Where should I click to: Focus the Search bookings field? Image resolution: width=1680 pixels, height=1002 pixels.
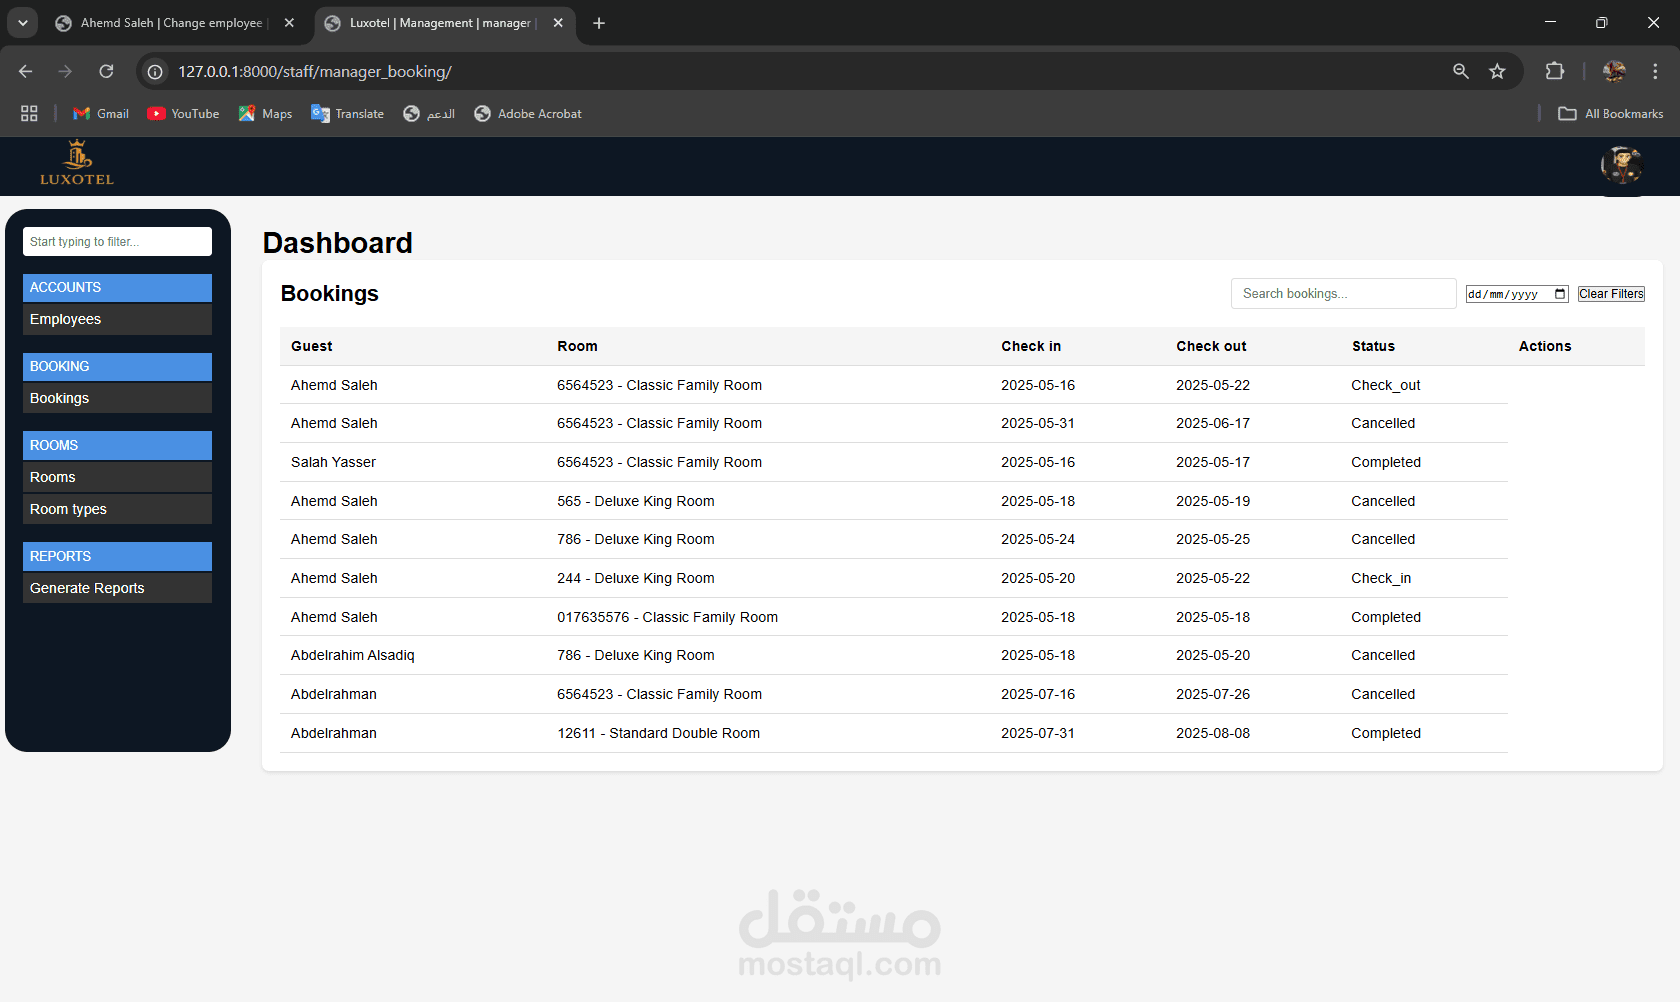(1343, 294)
